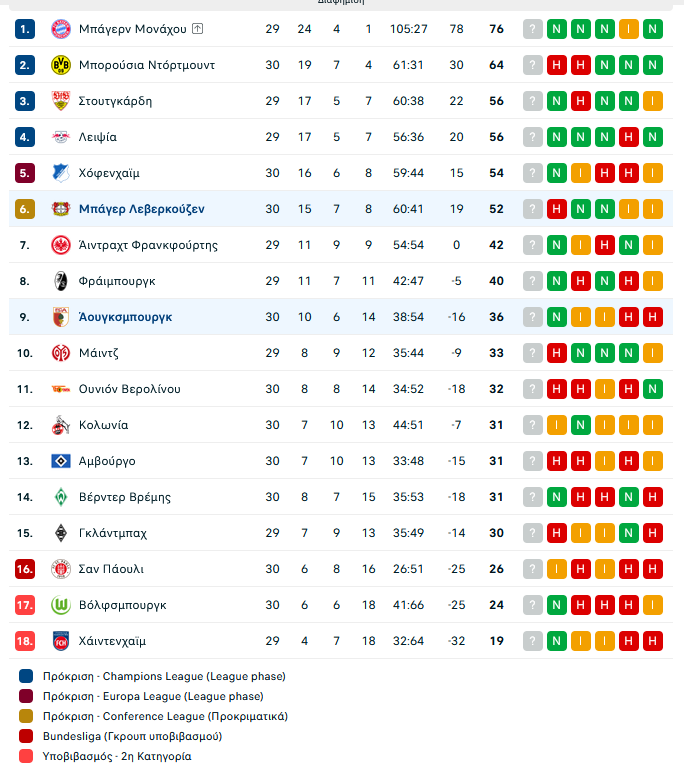684x766 pixels.
Task: Click the Bayer Leverkusen logo
Action: [61, 209]
